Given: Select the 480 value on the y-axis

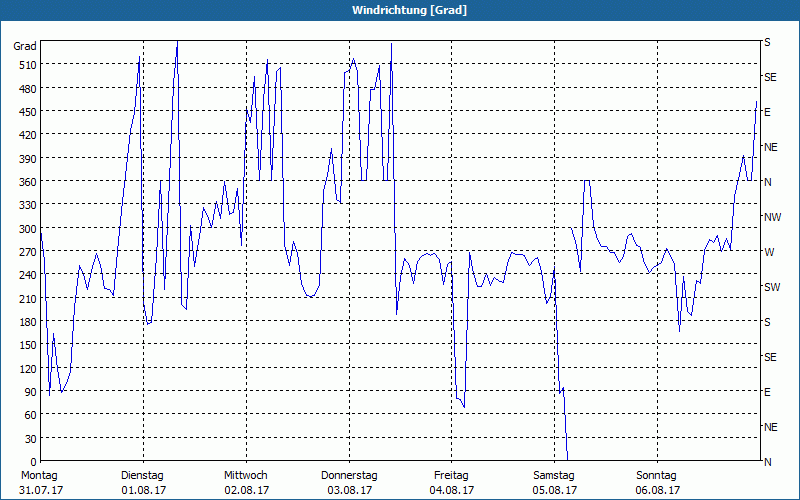Looking at the screenshot, I should tap(28, 89).
